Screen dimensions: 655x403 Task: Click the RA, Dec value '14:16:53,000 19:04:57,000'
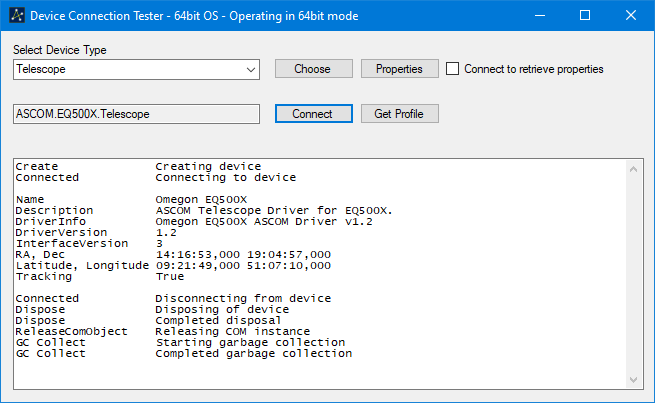click(x=243, y=255)
